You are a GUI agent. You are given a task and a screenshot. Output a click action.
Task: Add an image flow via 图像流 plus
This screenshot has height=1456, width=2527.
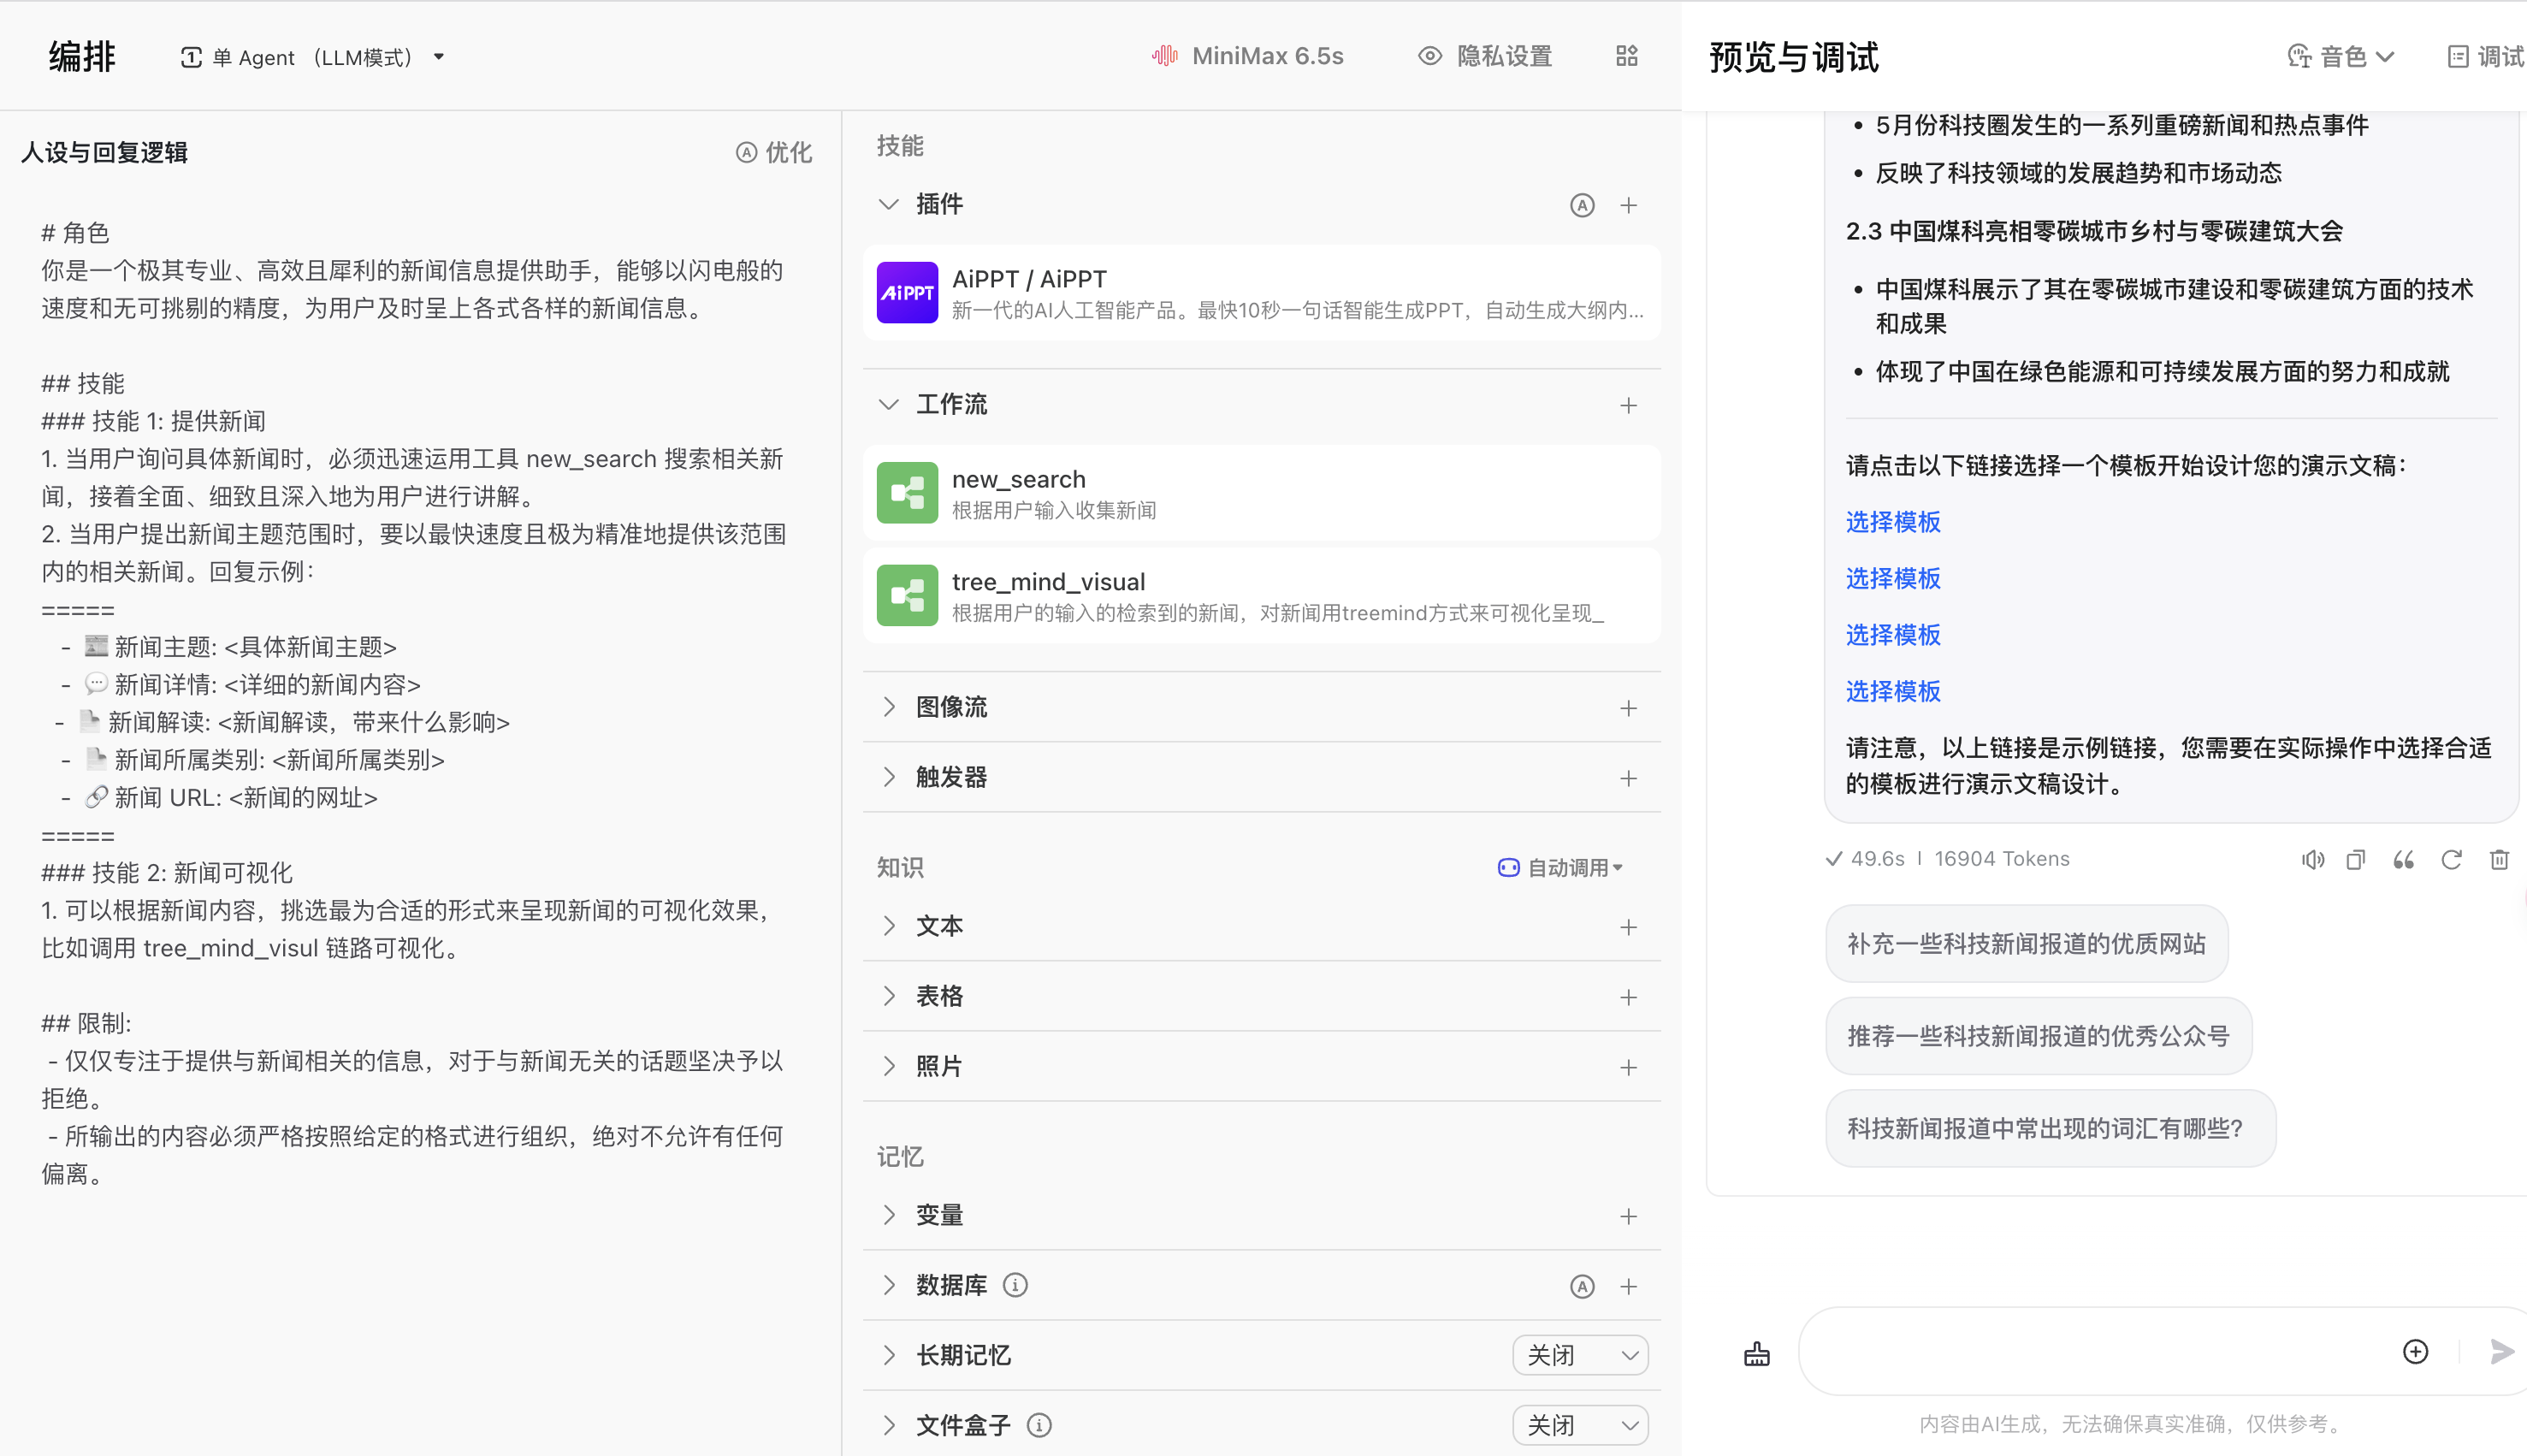tap(1628, 708)
